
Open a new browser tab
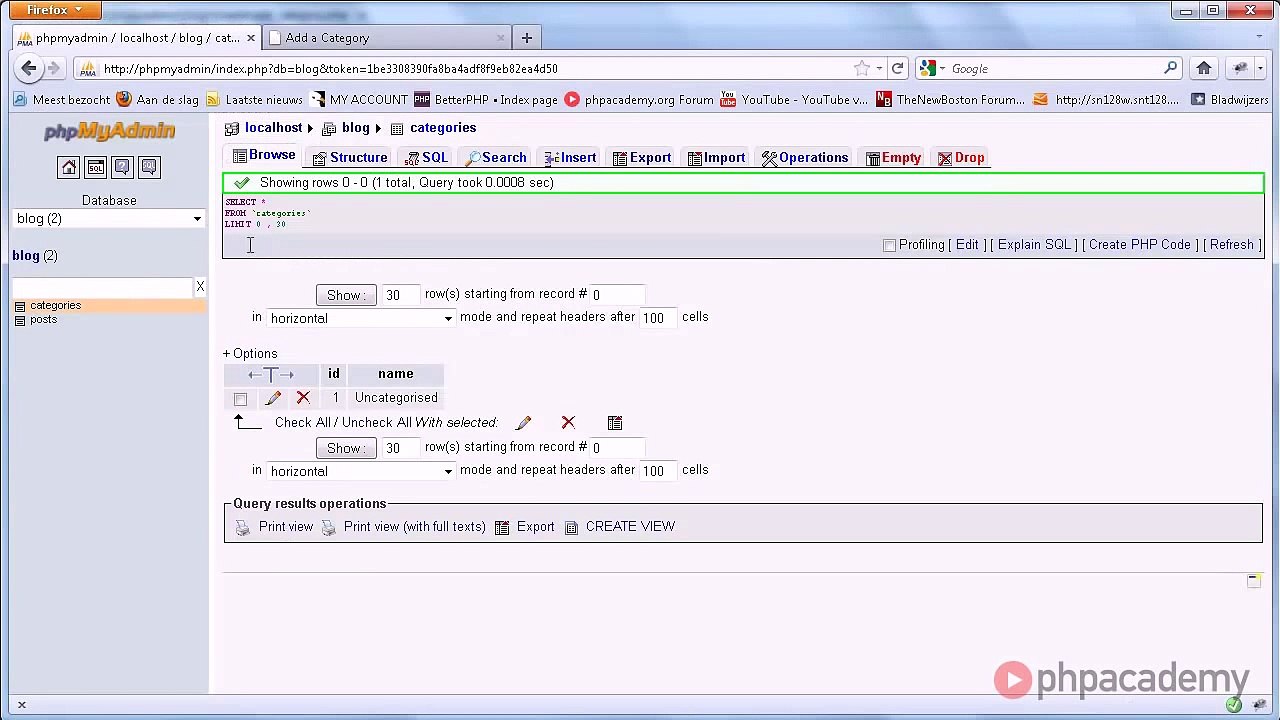click(527, 38)
